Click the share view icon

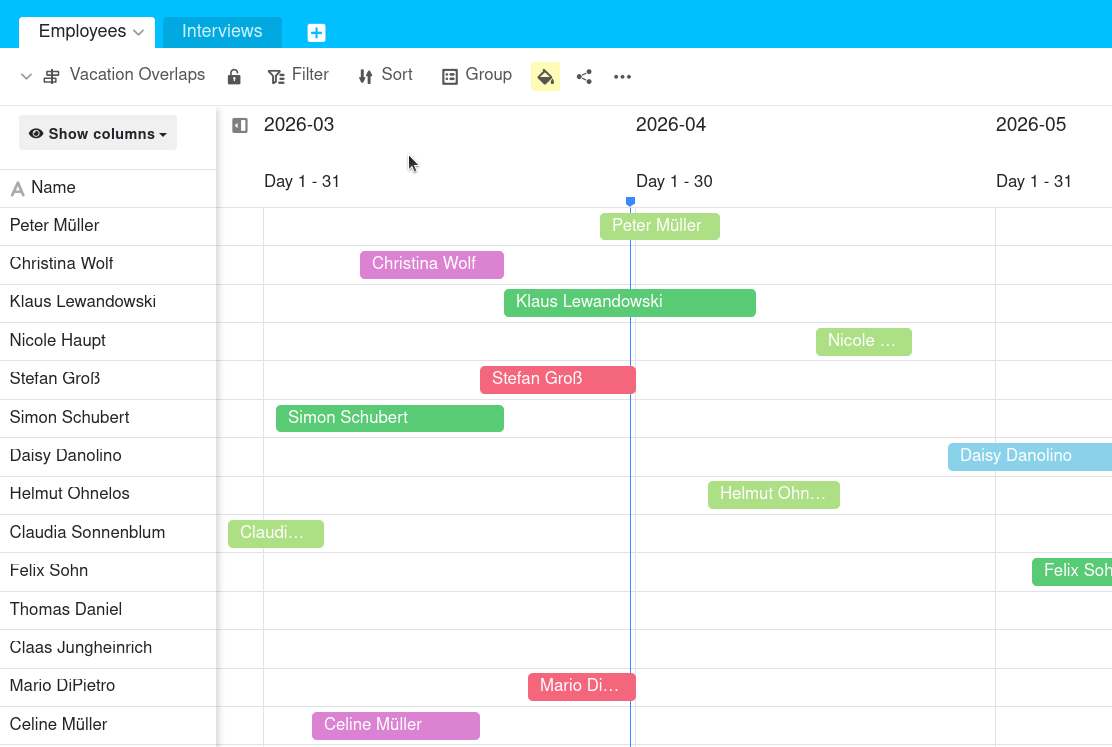point(584,76)
